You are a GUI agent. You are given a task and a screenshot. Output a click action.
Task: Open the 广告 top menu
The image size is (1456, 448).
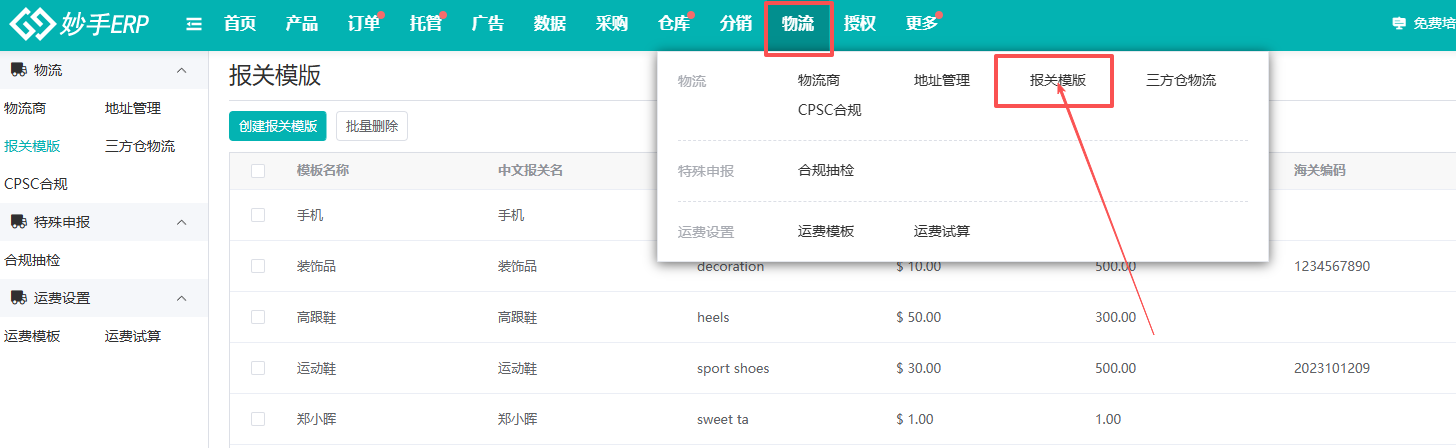[x=488, y=24]
